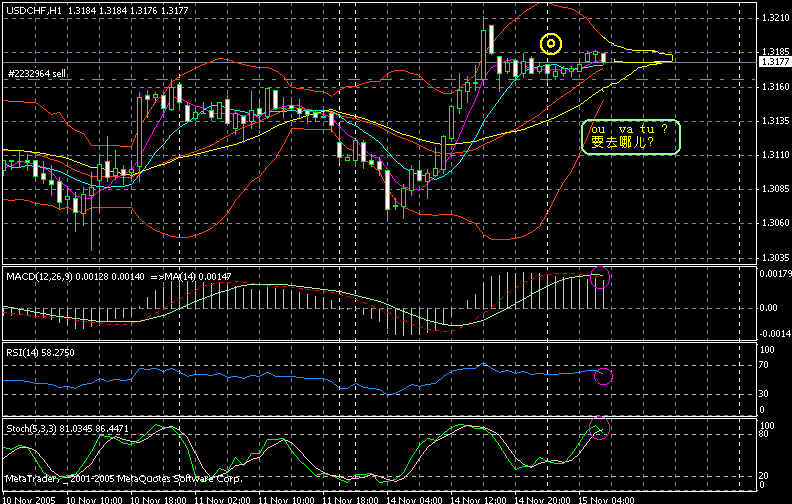Select the 'ou va tu ?' text label
This screenshot has height=504, width=792.
(x=629, y=129)
